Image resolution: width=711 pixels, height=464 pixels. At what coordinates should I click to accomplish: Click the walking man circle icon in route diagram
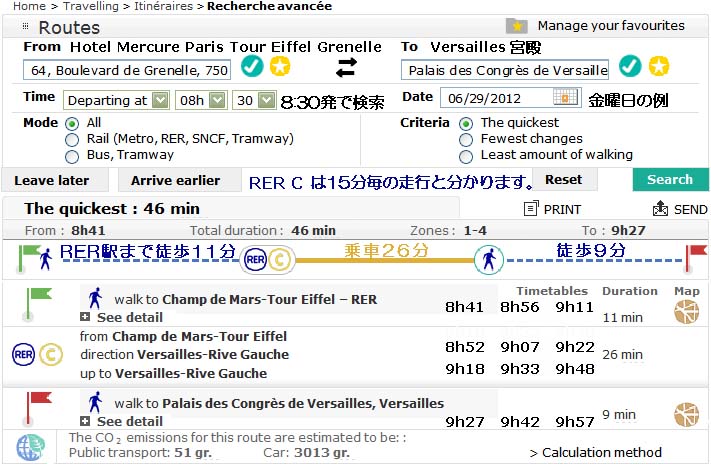489,260
